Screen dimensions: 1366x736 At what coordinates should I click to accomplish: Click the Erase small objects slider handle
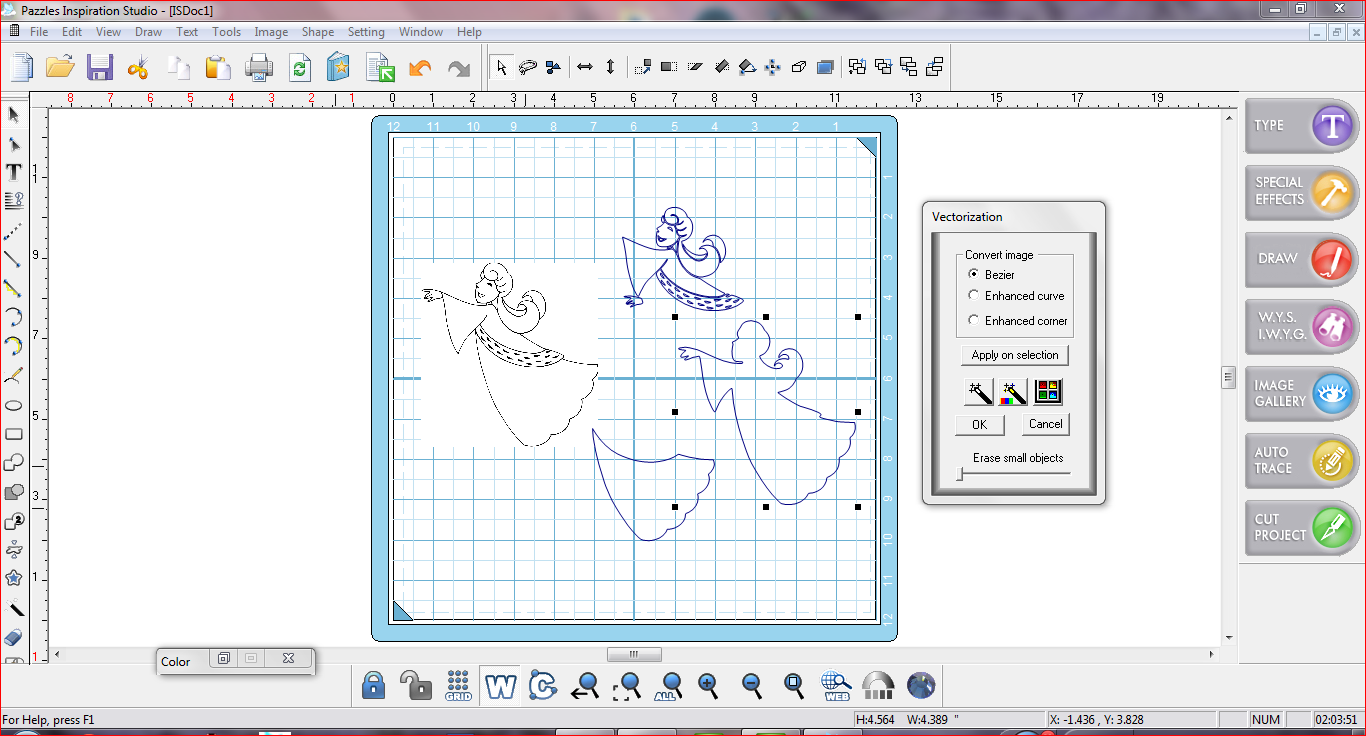[960, 475]
